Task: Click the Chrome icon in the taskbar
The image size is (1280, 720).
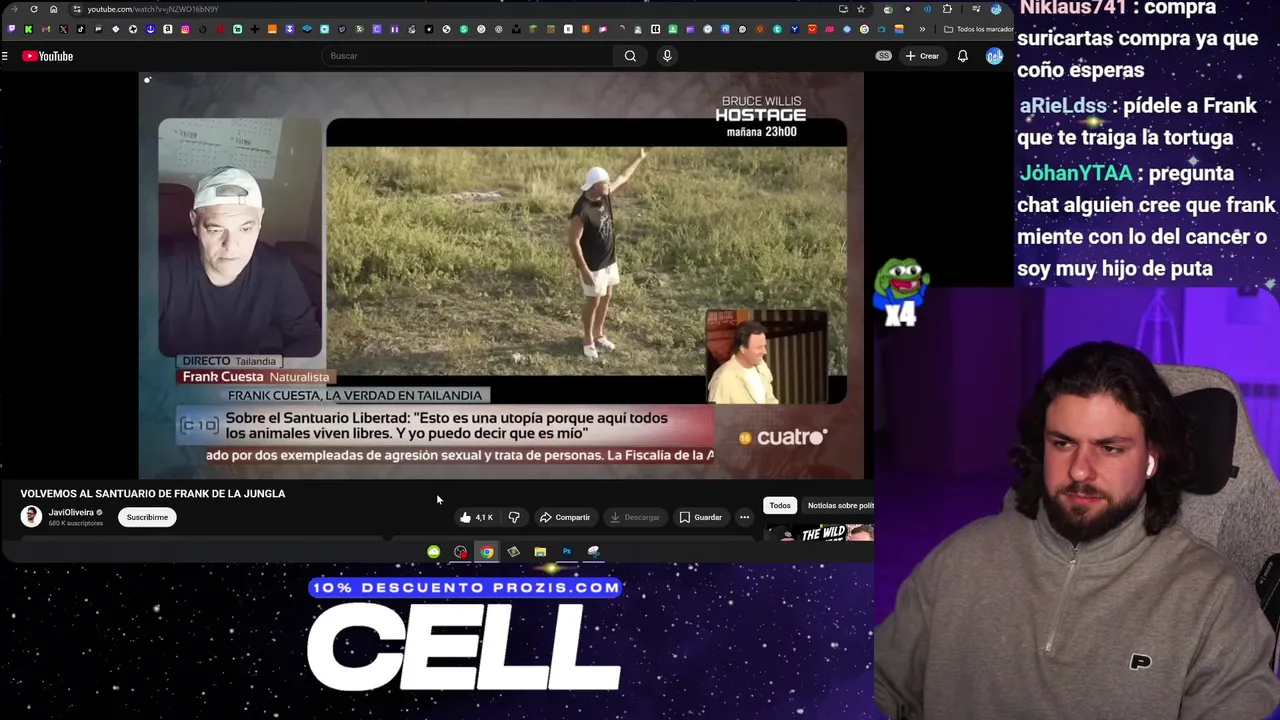Action: click(486, 551)
